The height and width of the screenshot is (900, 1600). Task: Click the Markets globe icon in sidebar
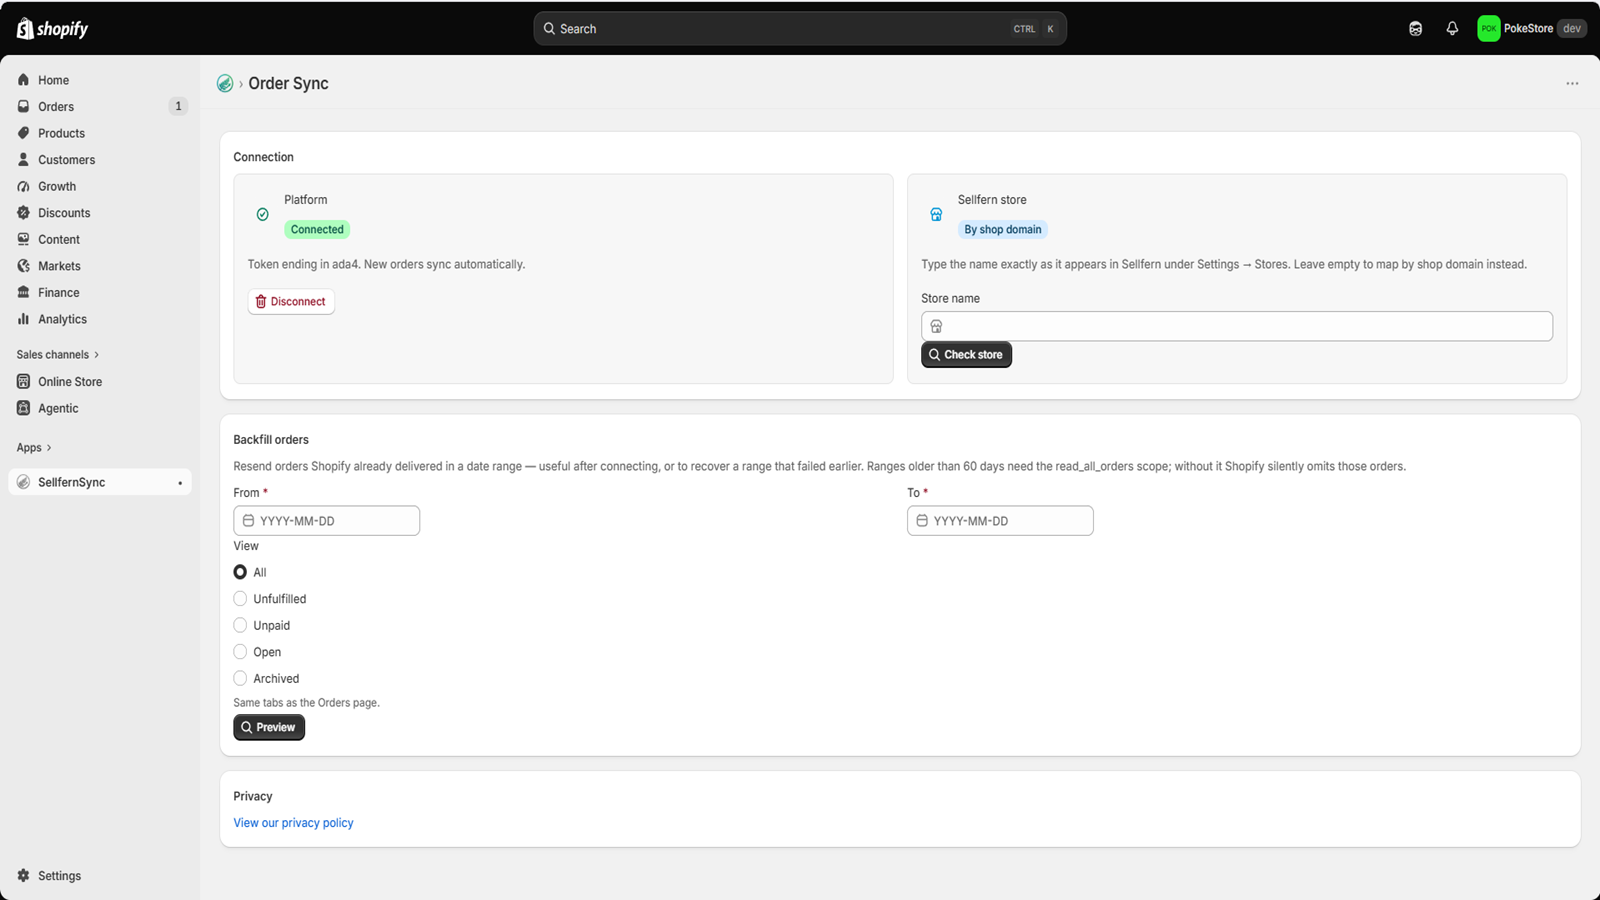[24, 266]
